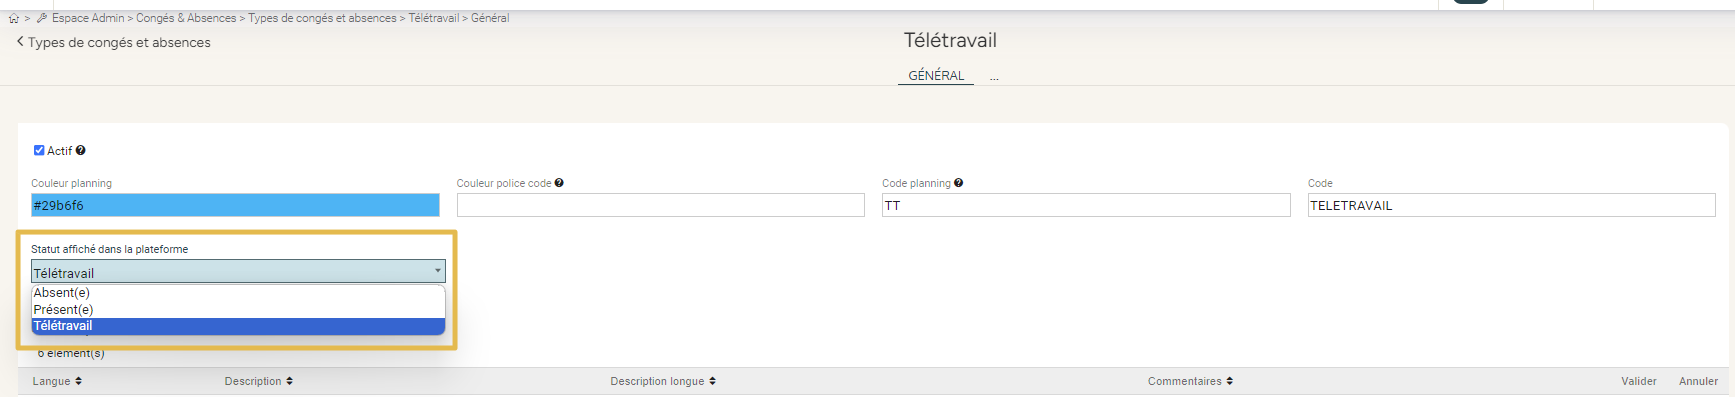Sort the table by the Commentaires column
Screen dimensions: 1735x397
pyautogui.click(x=1190, y=381)
